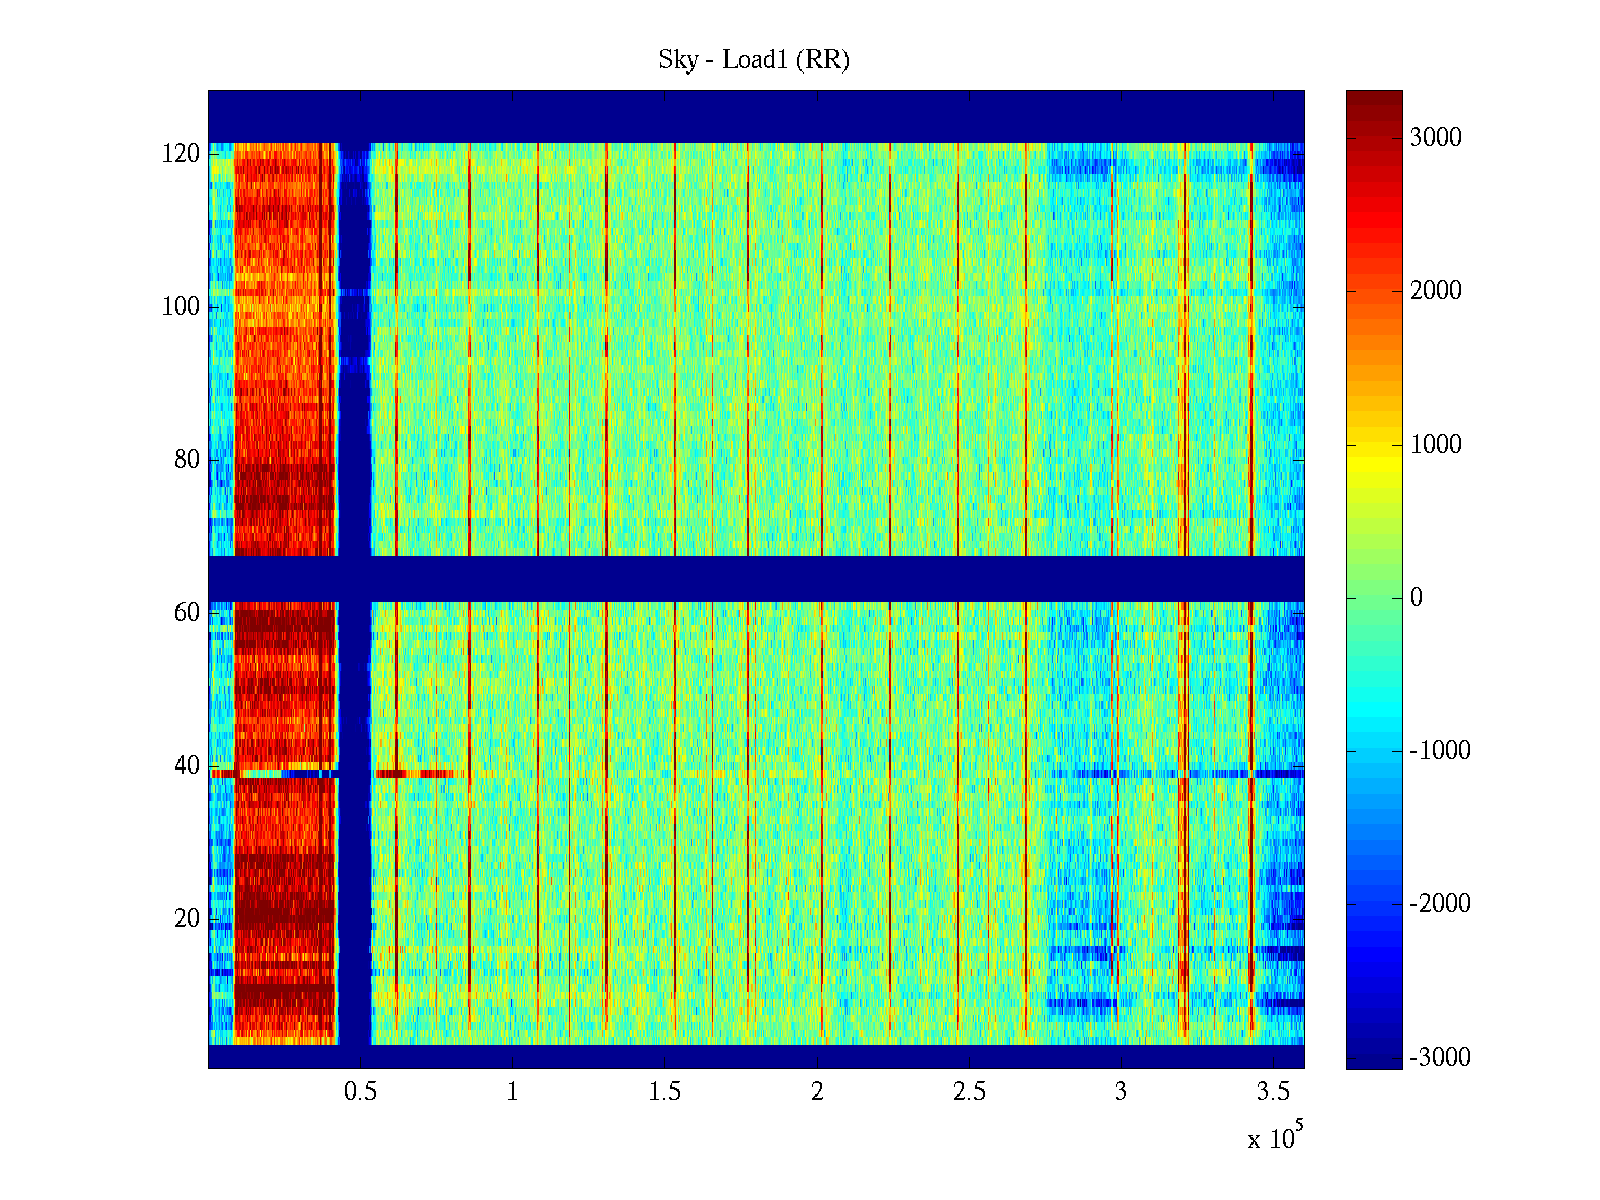This screenshot has height=1200, width=1600.
Task: Select the y-axis tick label 100
Action: (x=181, y=307)
